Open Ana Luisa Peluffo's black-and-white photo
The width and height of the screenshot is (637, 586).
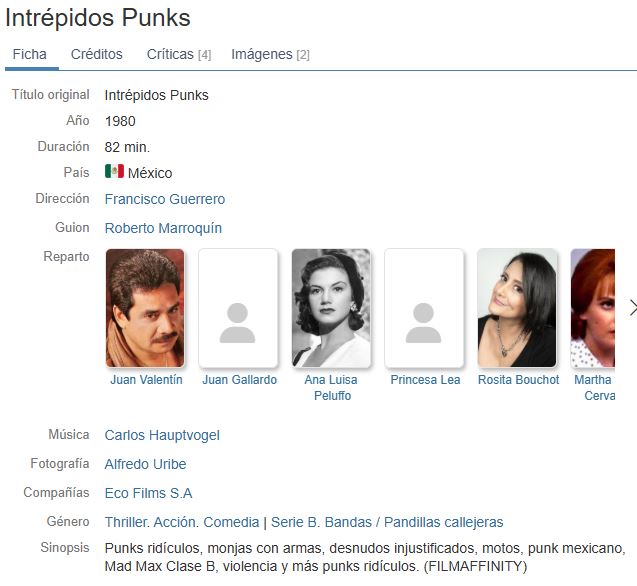(331, 308)
